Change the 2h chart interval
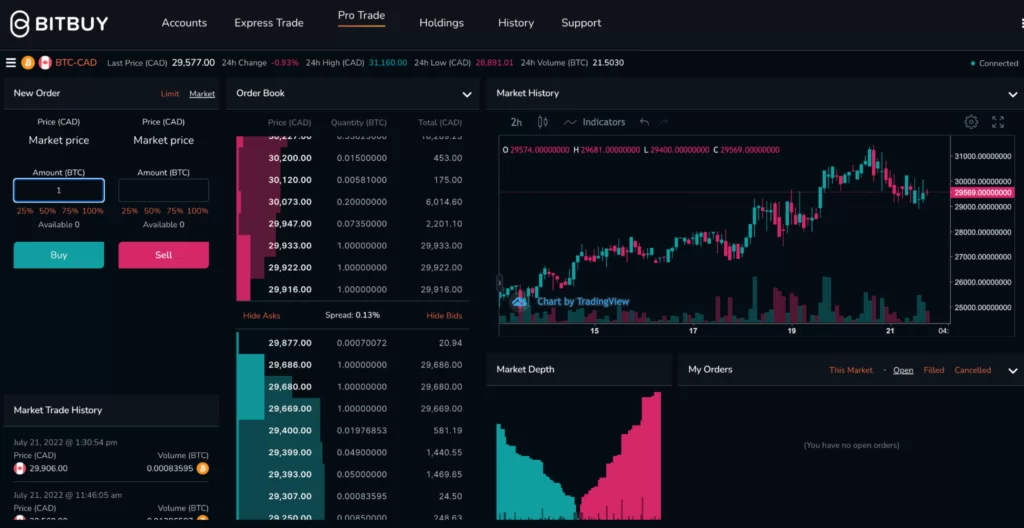The width and height of the screenshot is (1024, 528). (516, 122)
